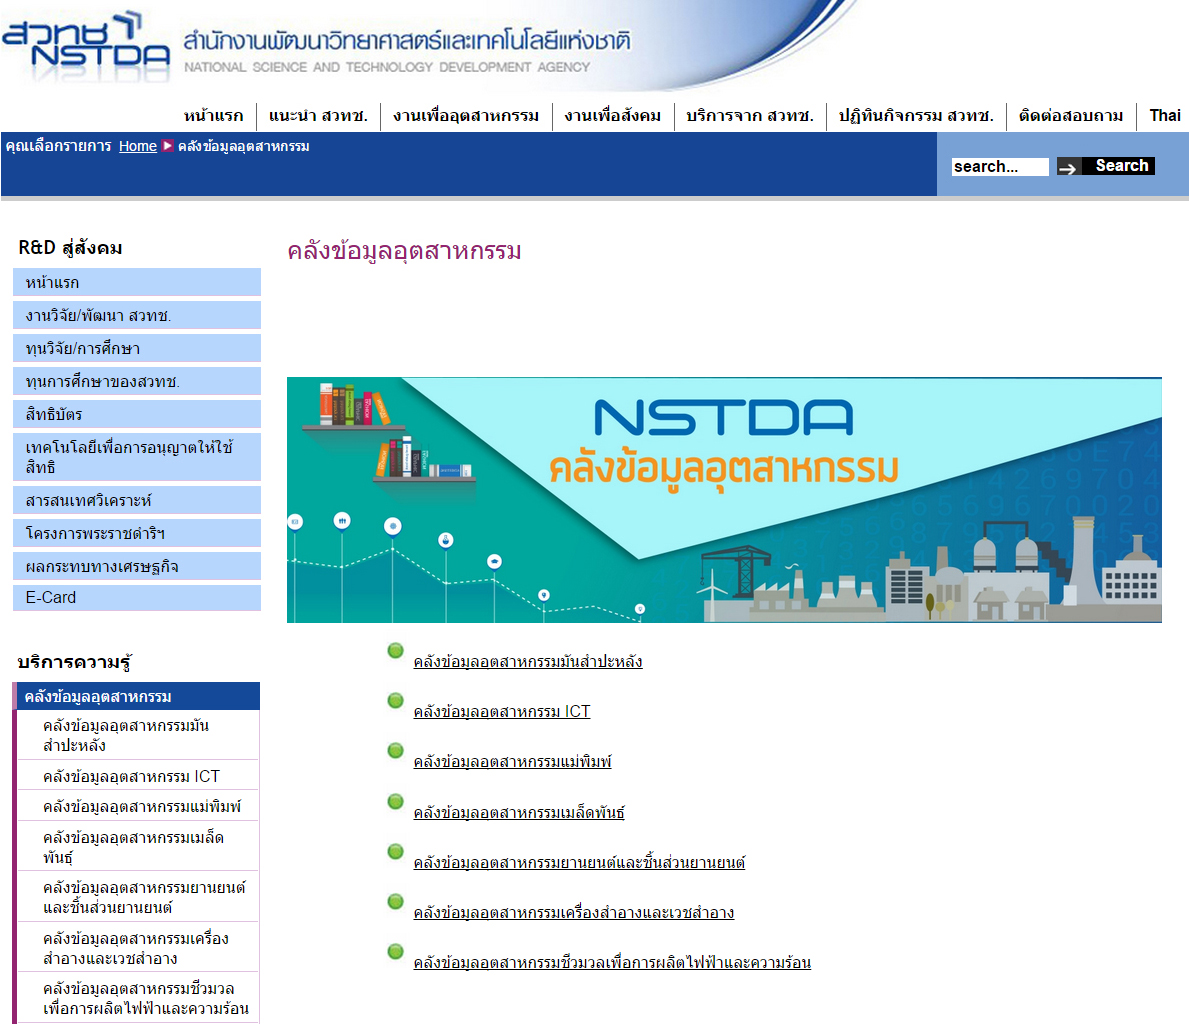Select งานเพื่อสังคม in the top navigation

click(613, 116)
